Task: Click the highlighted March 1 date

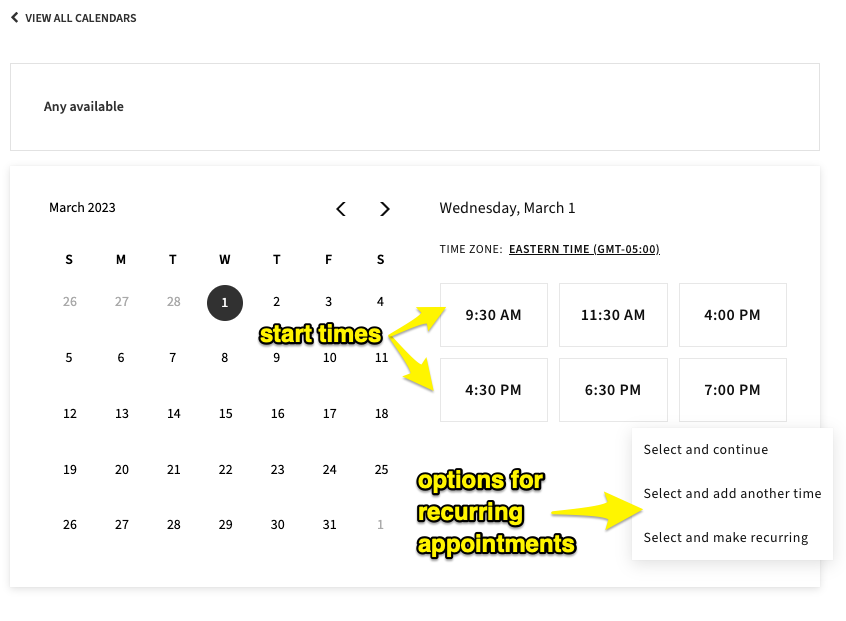Action: click(x=224, y=302)
